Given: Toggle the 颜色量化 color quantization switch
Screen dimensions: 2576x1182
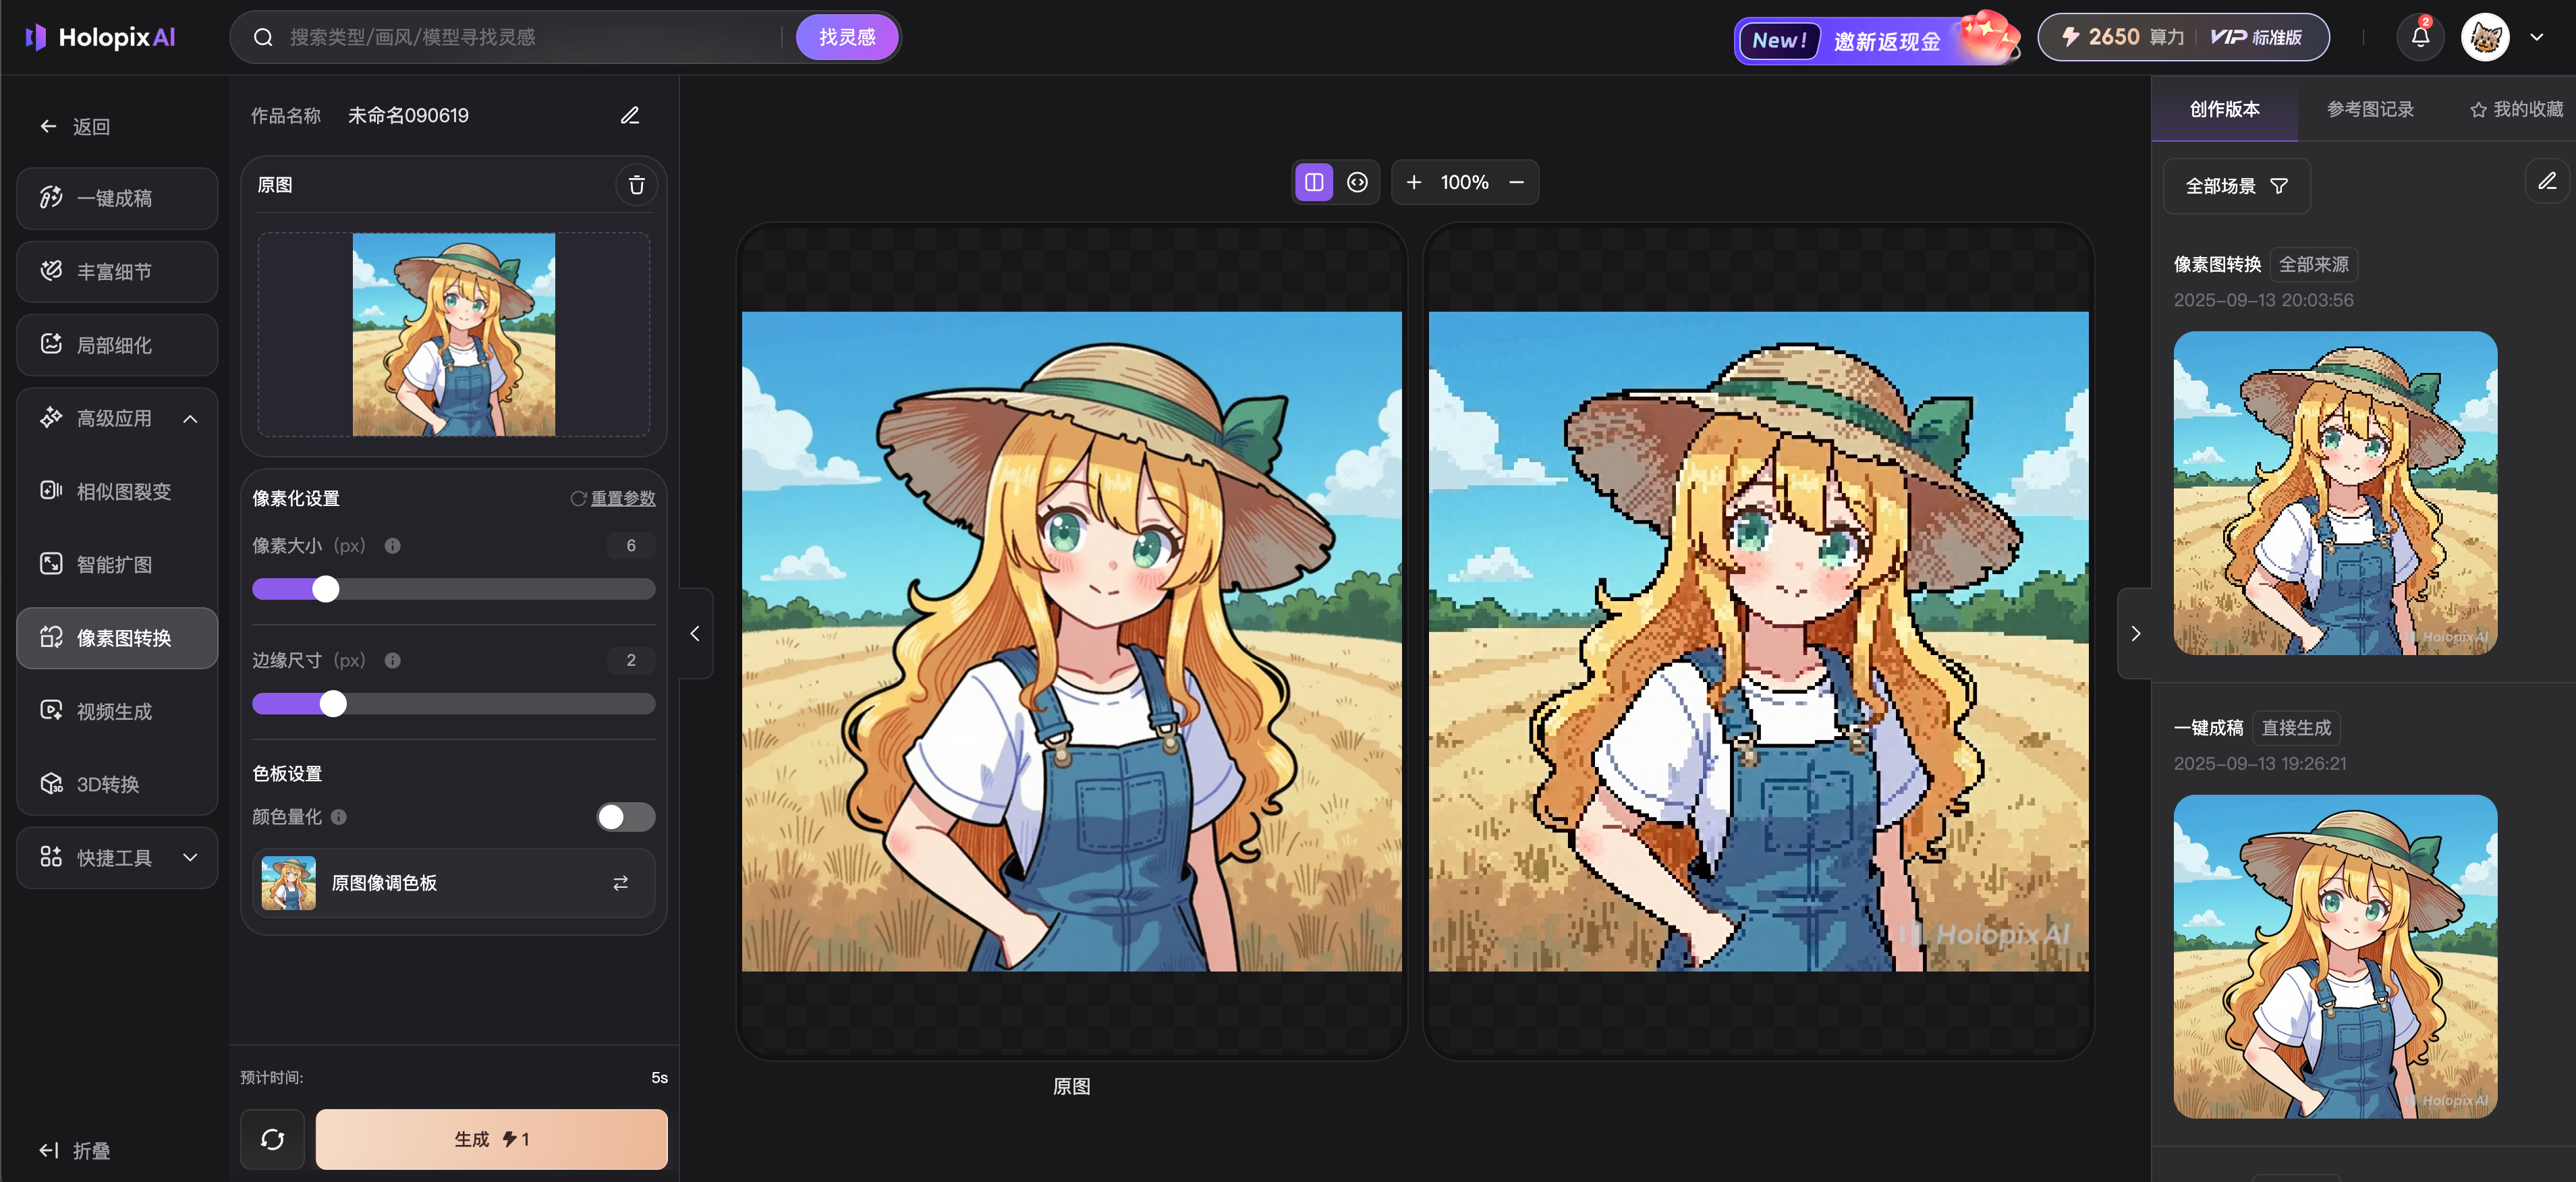Looking at the screenshot, I should point(625,817).
